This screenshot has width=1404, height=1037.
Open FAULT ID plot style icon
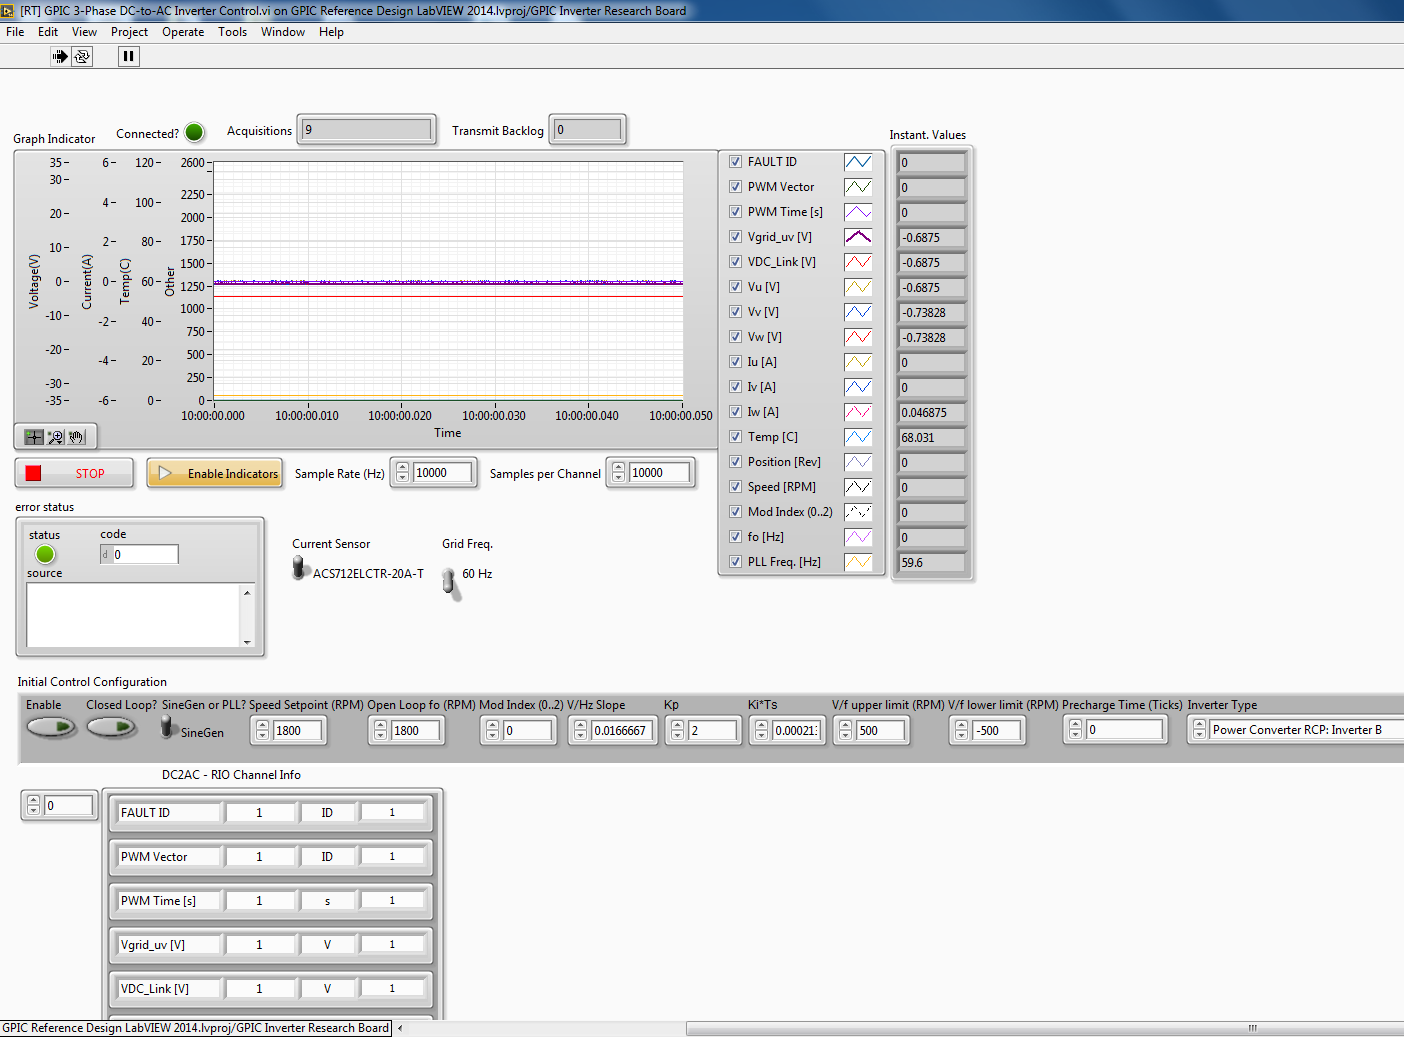point(858,162)
